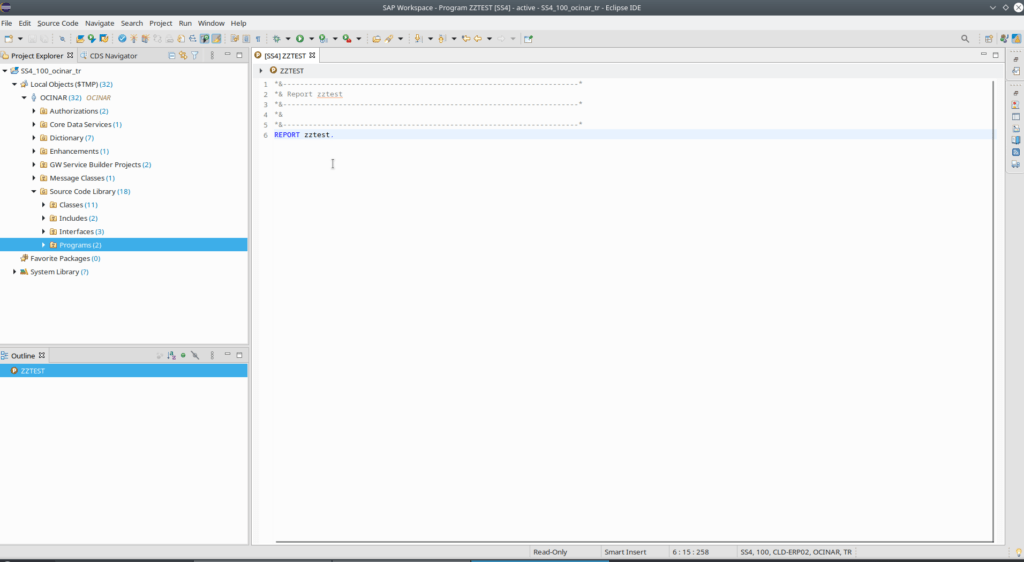This screenshot has height=562, width=1024.
Task: Toggle Link with Editor in Project Explorer
Action: [183, 55]
